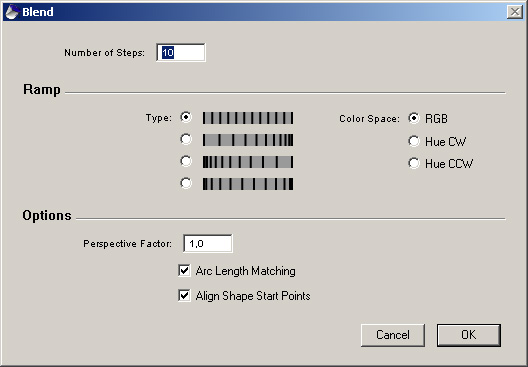Screen dimensions: 528x367
Task: Click the ramp pattern bunched toward the left end
Action: click(x=248, y=162)
